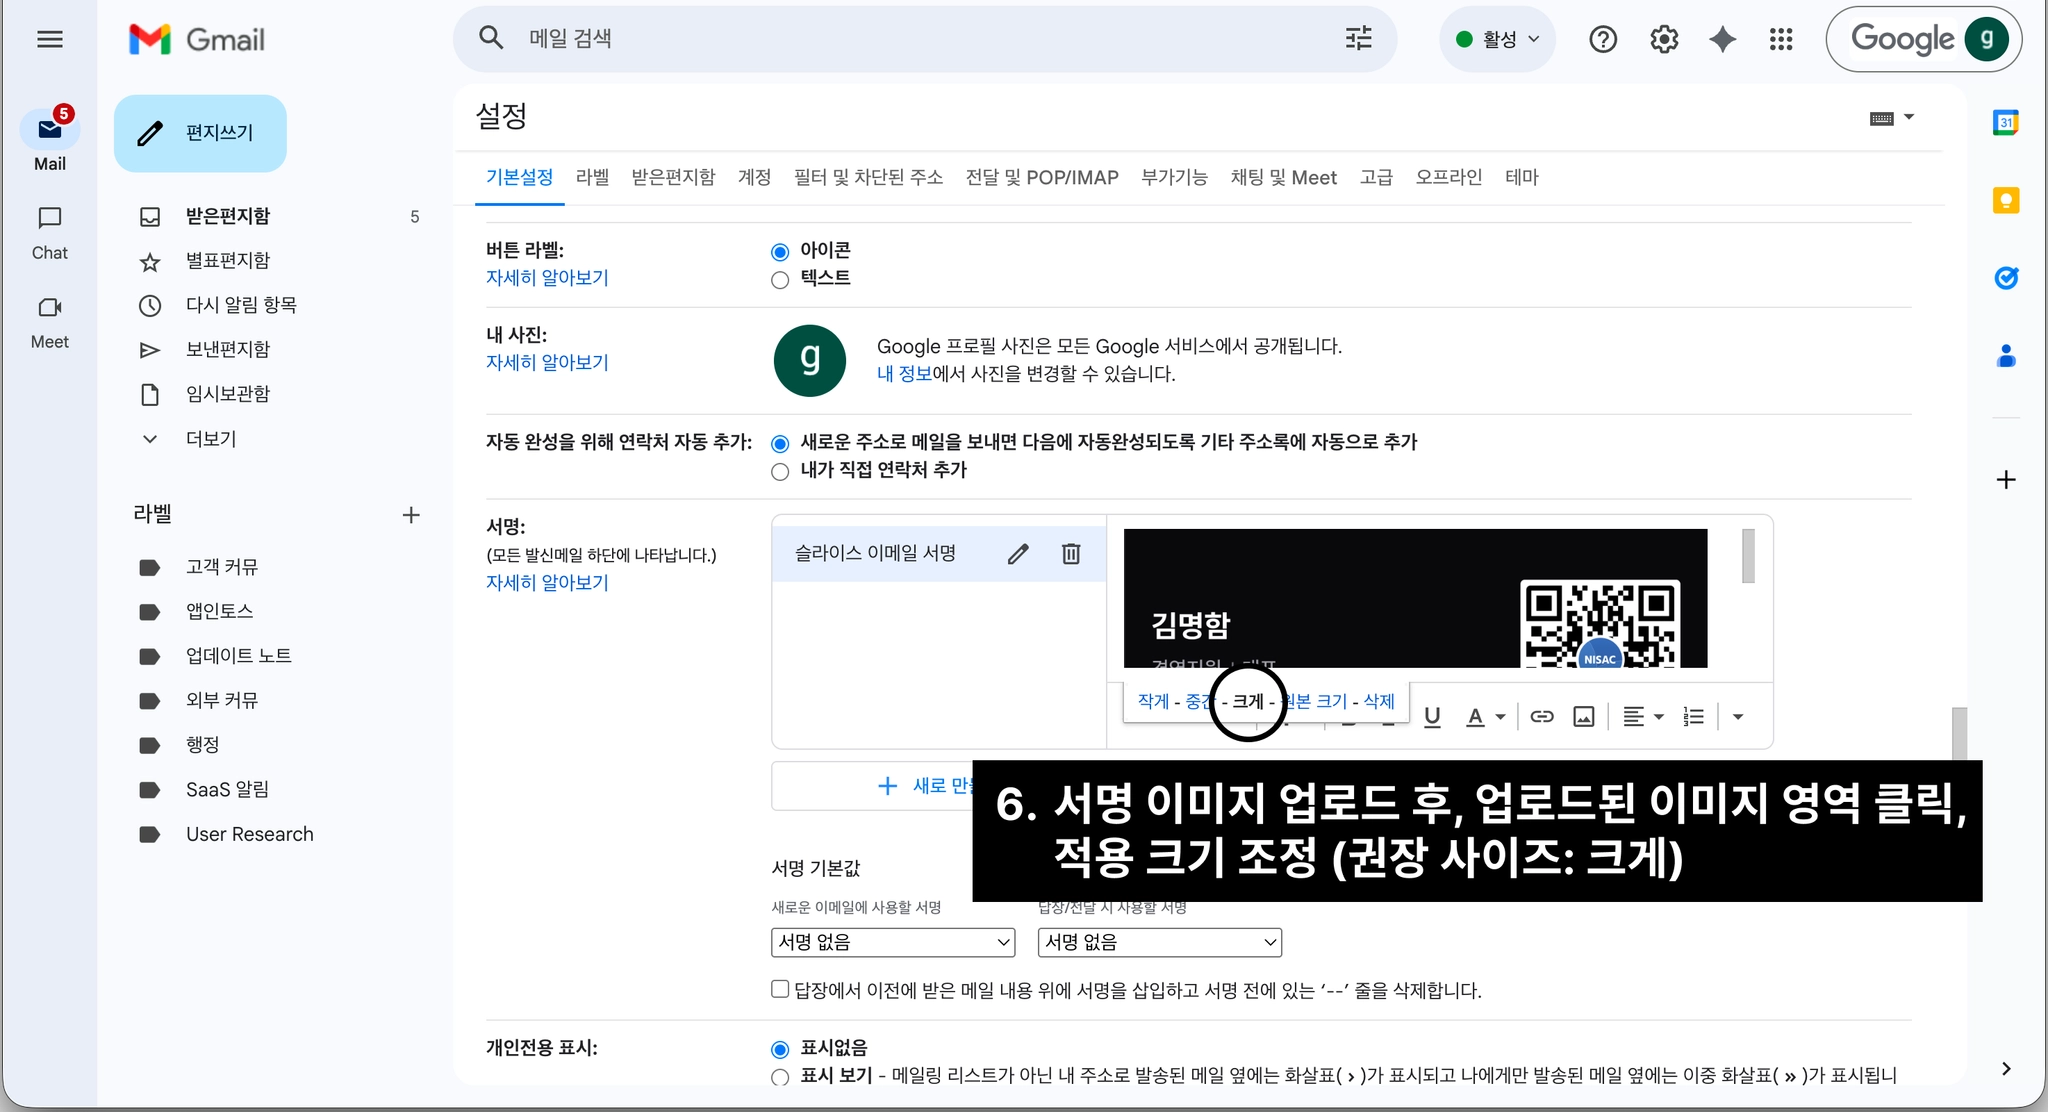Click the 편지쓰기 compose button
Screen dimensions: 2048x1112
tap(200, 133)
